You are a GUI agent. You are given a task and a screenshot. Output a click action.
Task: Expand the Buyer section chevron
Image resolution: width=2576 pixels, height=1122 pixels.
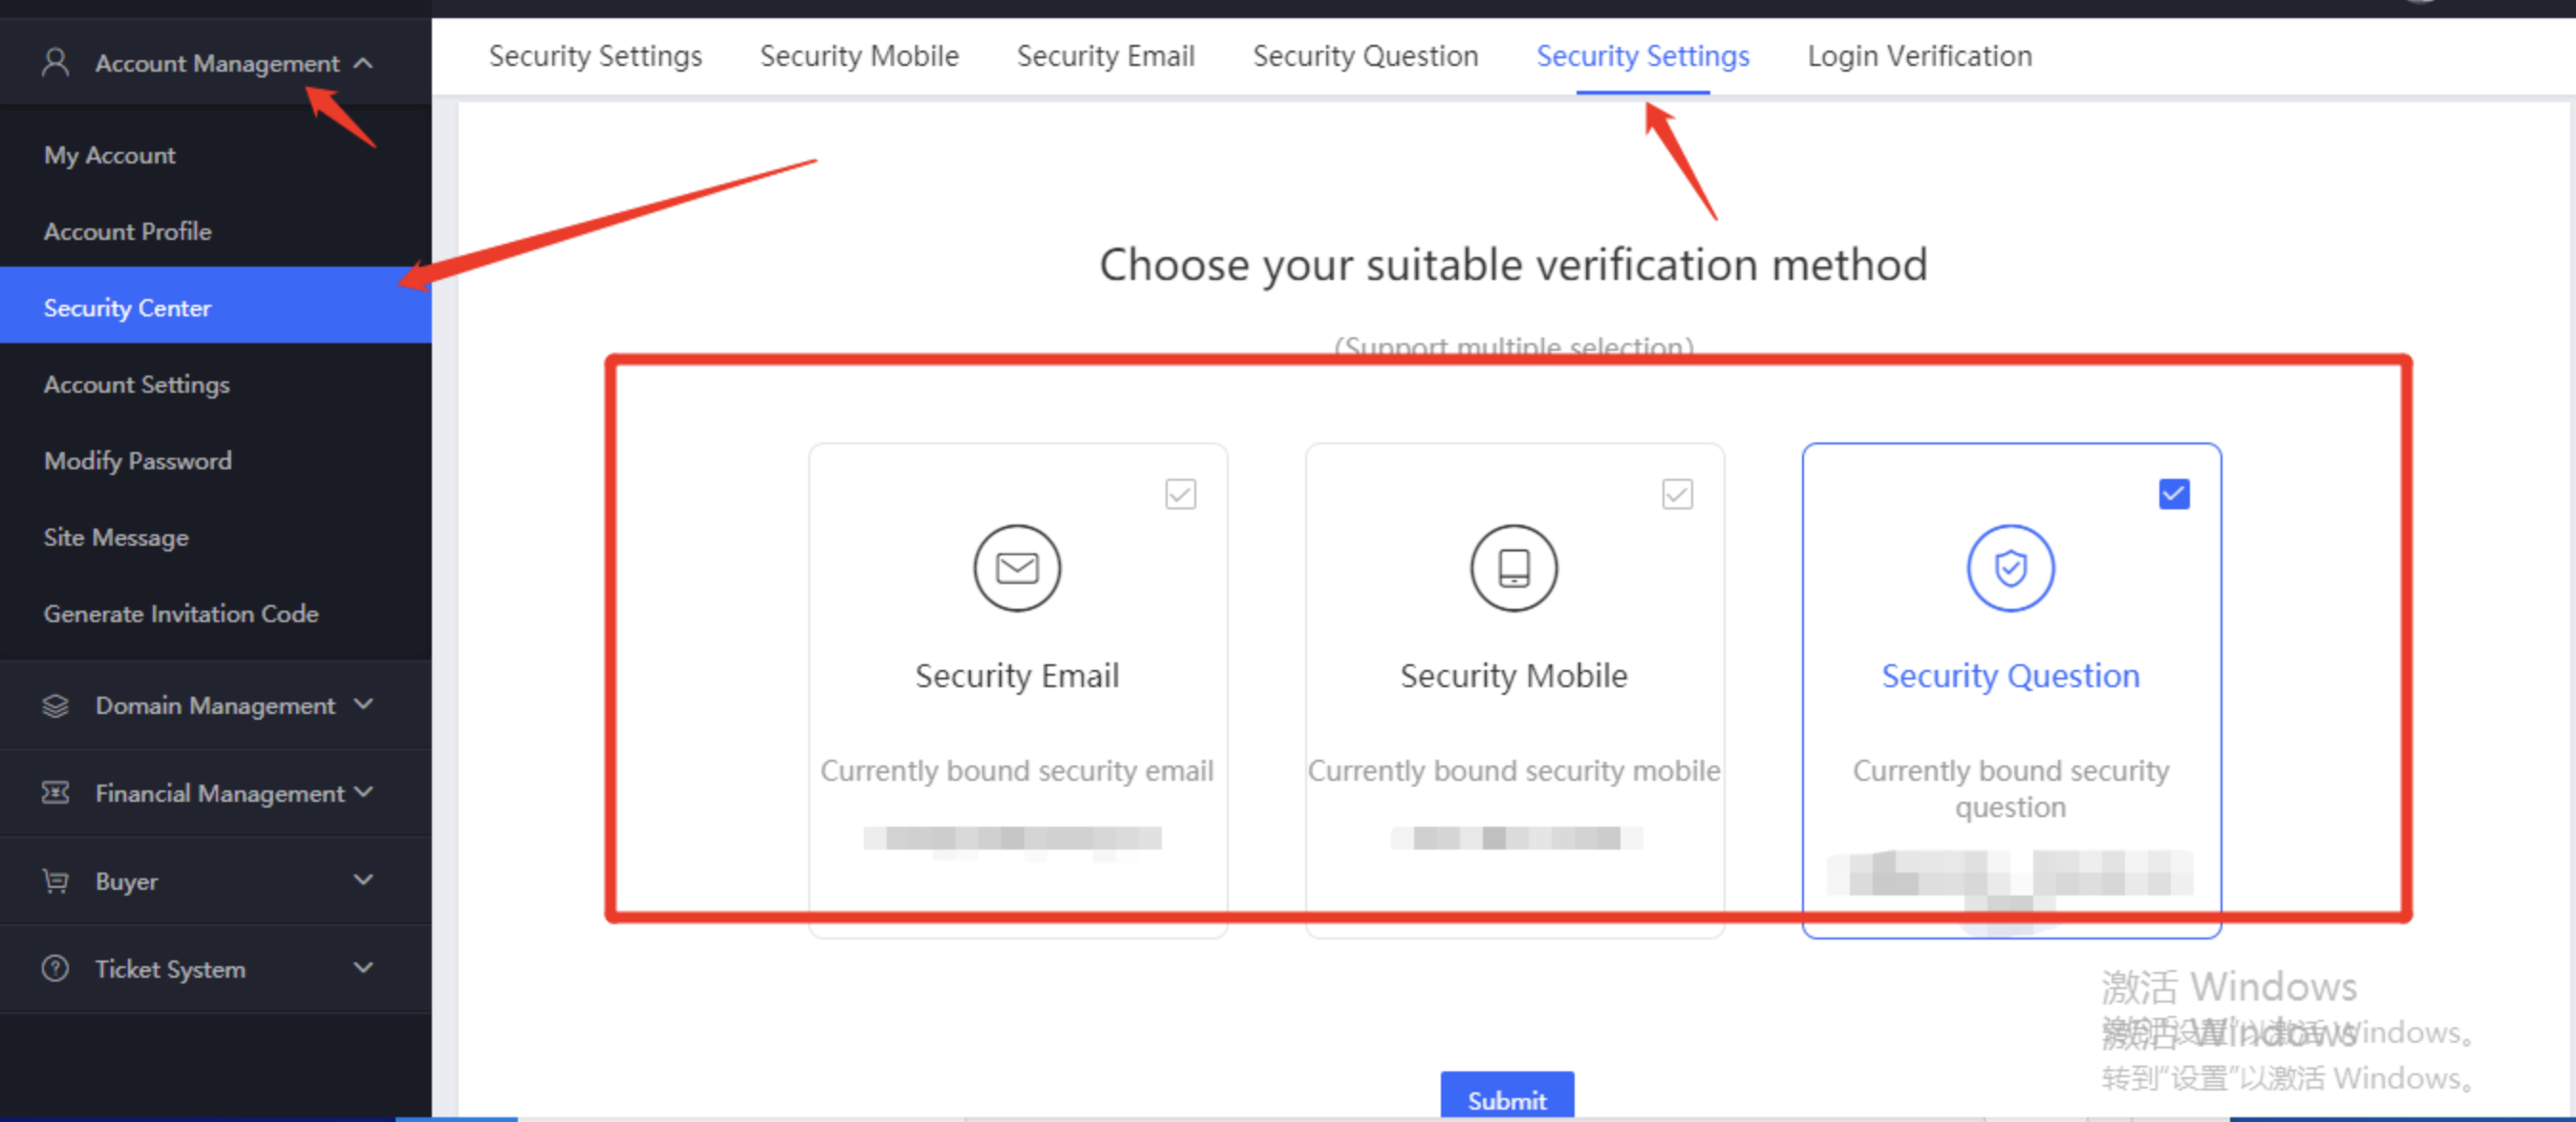(364, 880)
